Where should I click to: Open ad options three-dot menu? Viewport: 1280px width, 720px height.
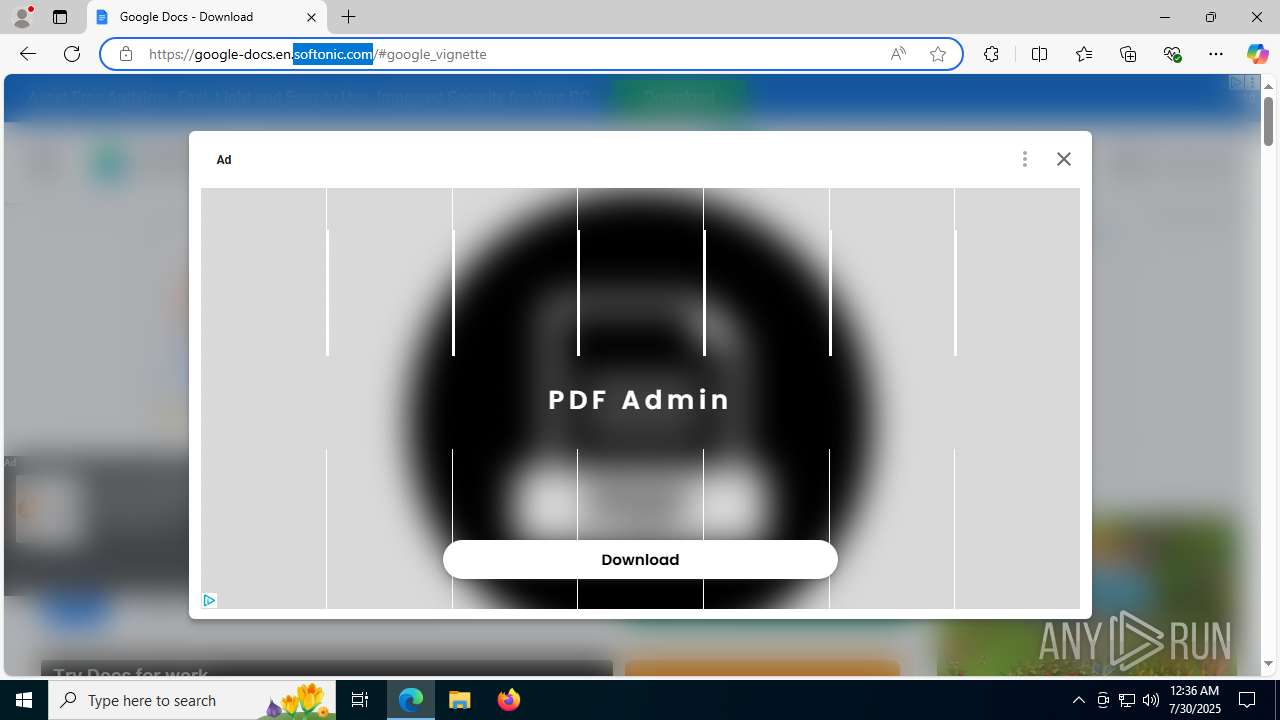tap(1024, 159)
